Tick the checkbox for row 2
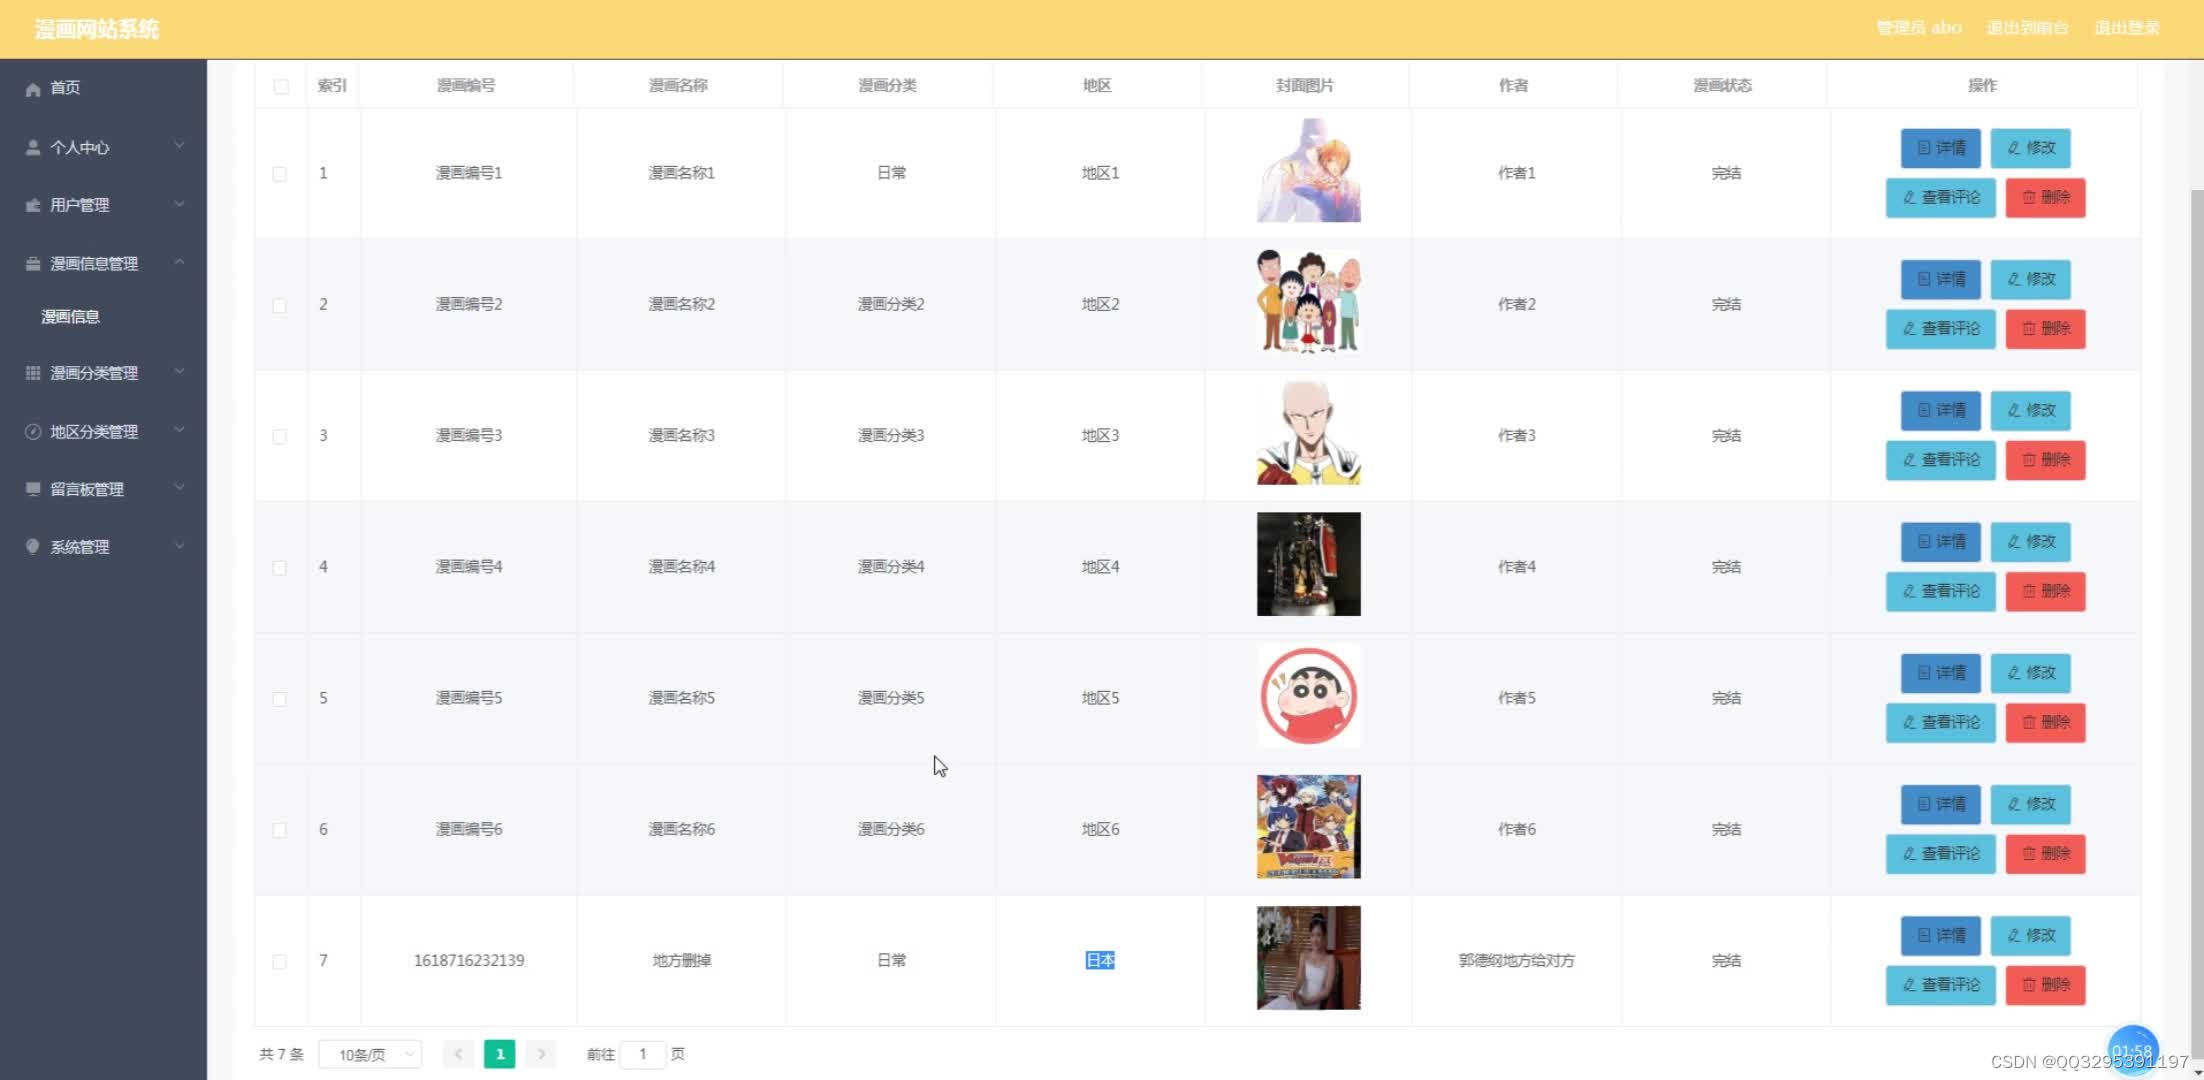The width and height of the screenshot is (2204, 1080). click(x=280, y=305)
